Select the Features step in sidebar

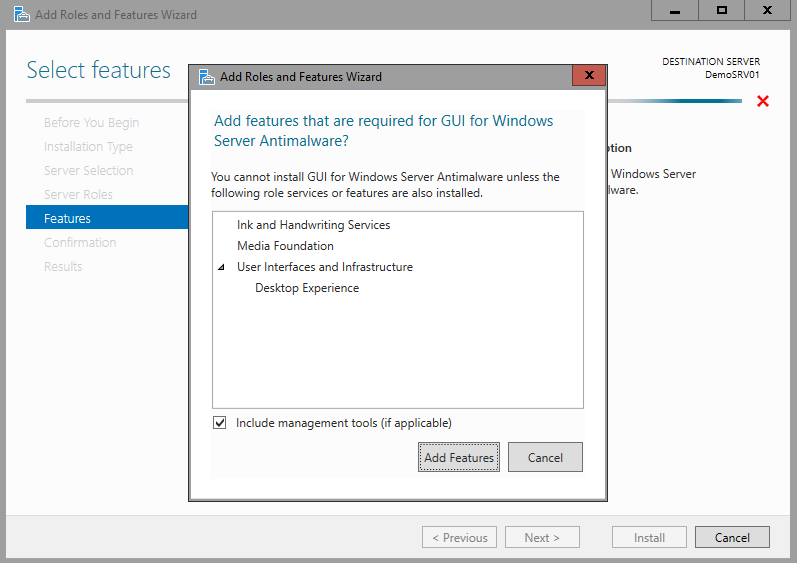pyautogui.click(x=107, y=217)
